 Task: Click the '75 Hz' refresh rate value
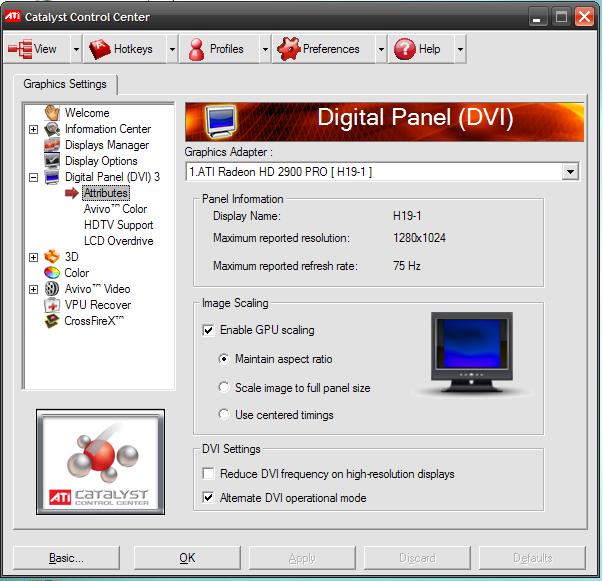click(x=406, y=266)
